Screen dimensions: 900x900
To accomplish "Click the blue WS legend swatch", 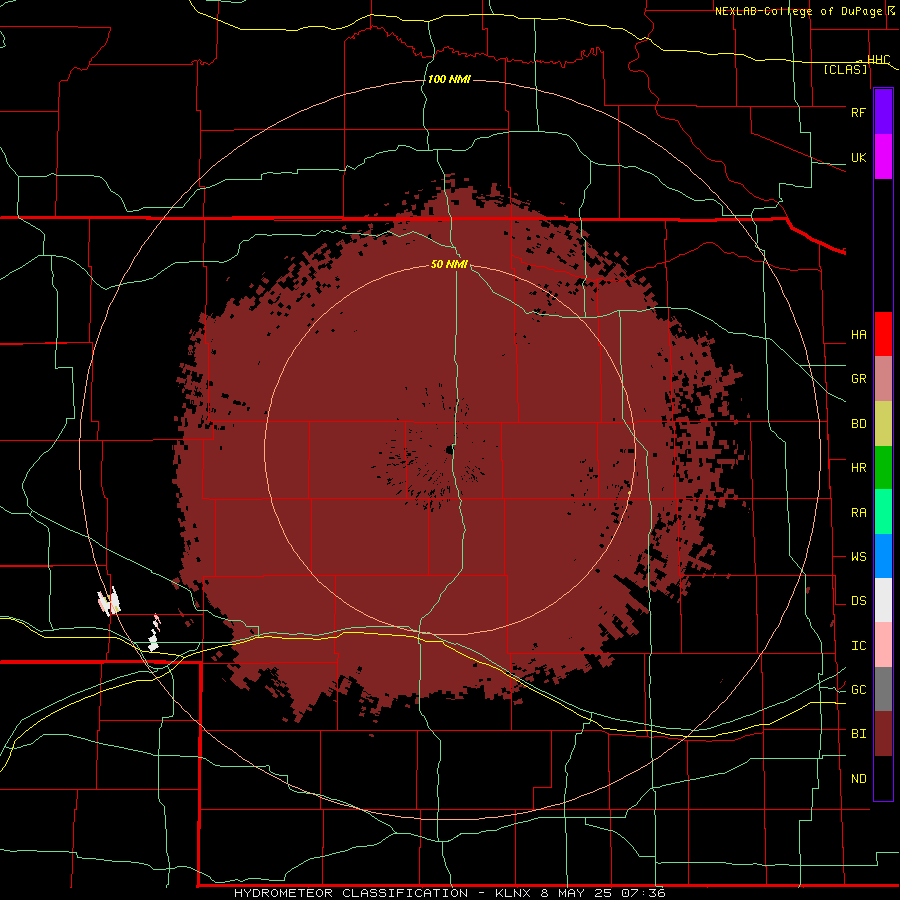I will click(x=883, y=556).
